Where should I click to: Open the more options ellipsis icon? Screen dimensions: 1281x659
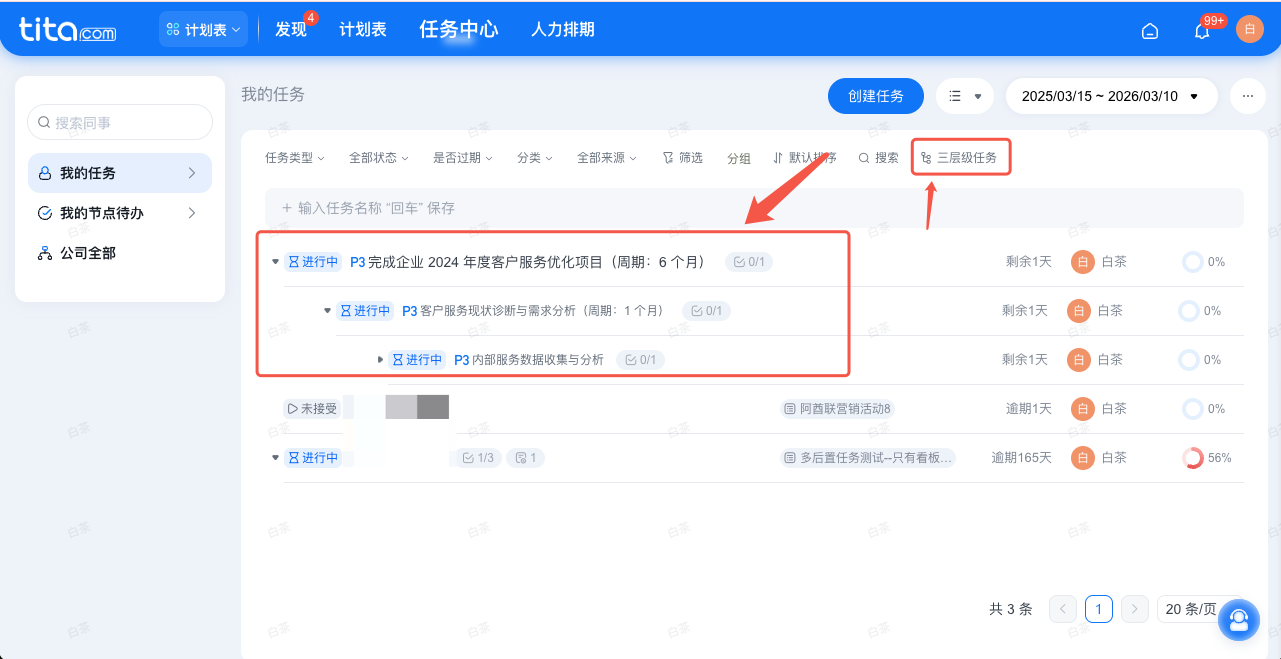tap(1247, 96)
